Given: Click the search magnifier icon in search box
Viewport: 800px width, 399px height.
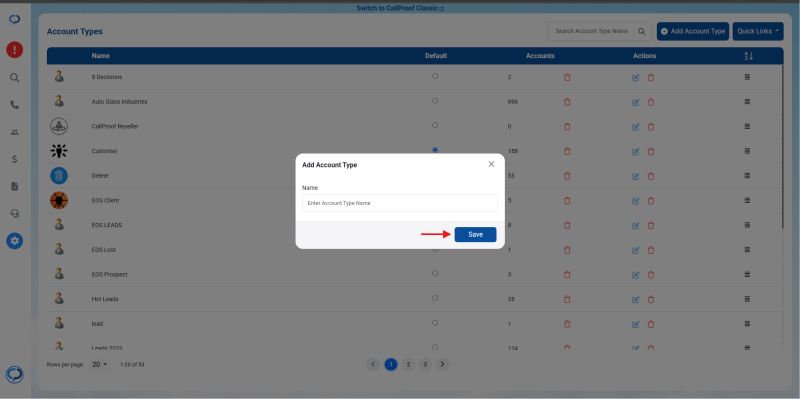Looking at the screenshot, I should (x=642, y=31).
